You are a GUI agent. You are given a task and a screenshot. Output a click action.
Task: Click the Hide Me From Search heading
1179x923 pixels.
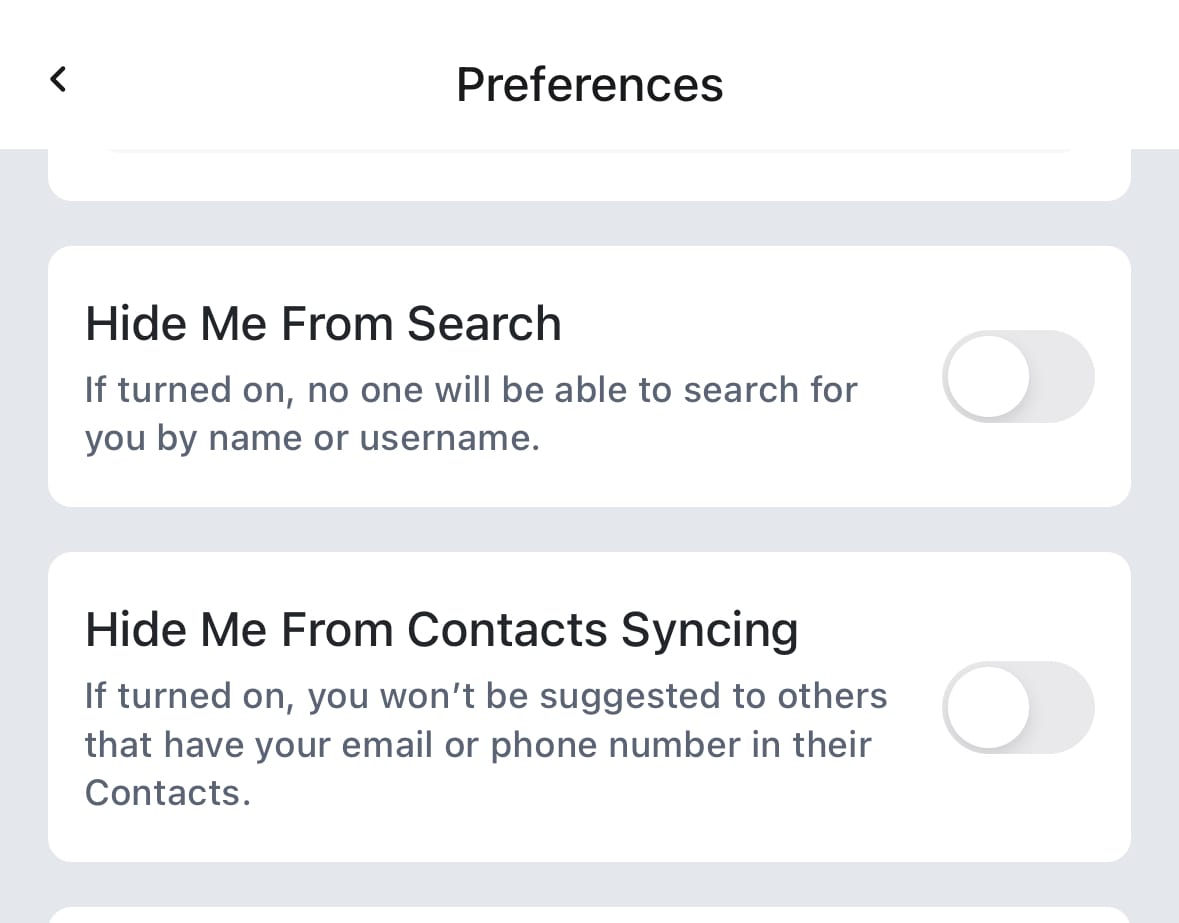click(323, 324)
